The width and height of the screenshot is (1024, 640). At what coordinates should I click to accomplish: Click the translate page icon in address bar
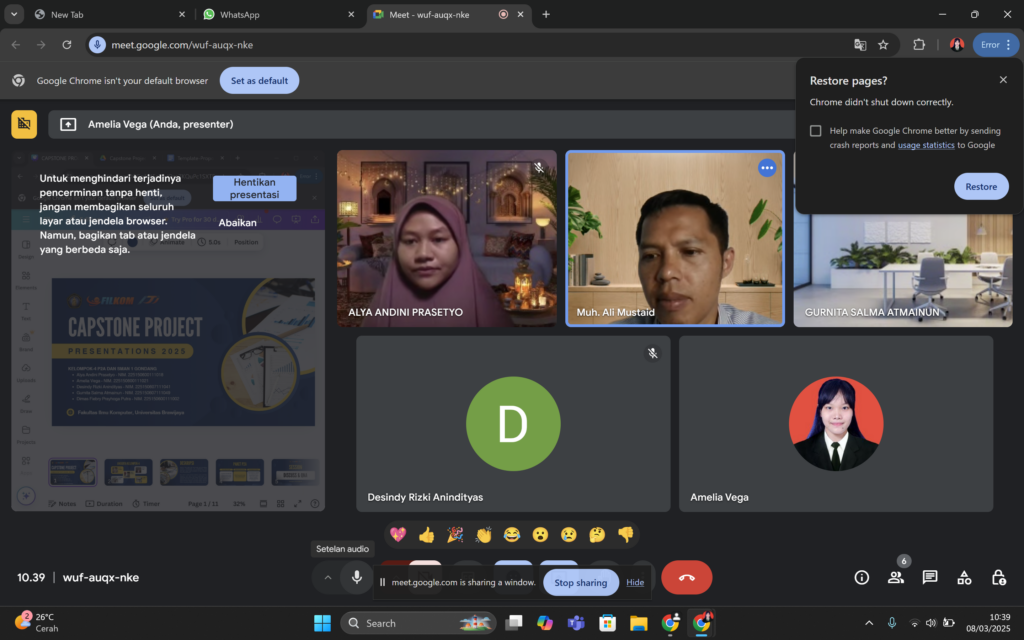(x=860, y=45)
